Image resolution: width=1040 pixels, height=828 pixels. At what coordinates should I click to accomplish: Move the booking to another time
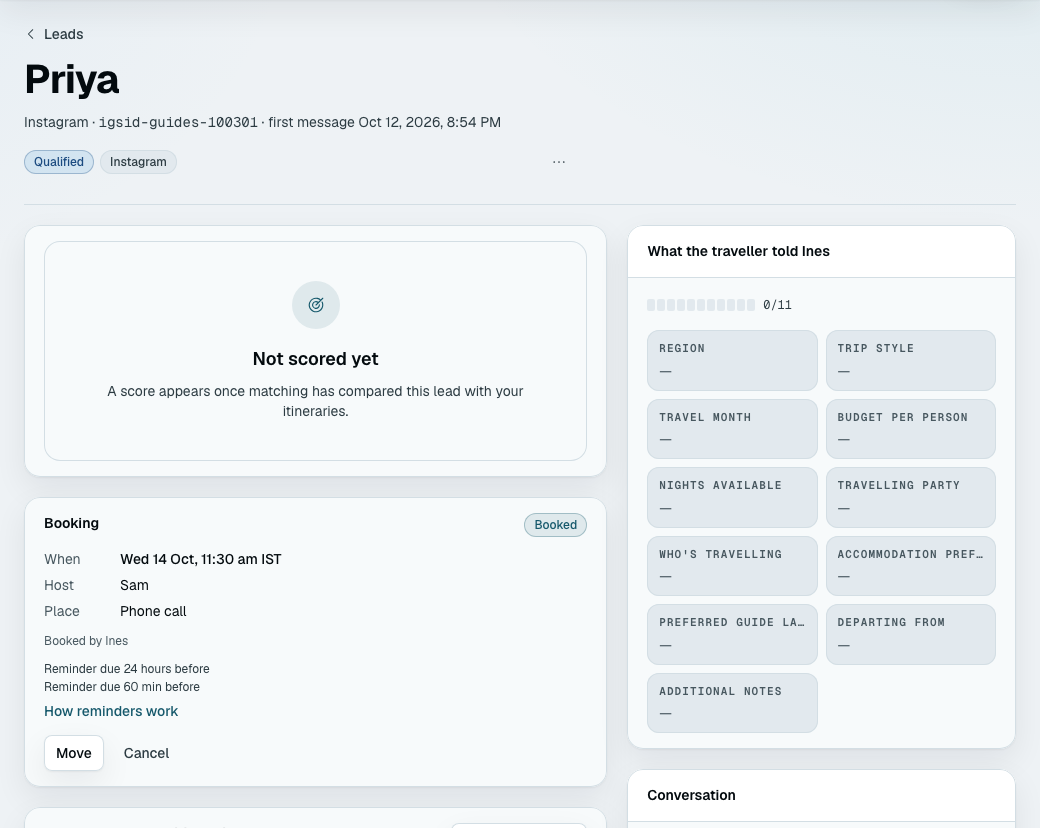click(74, 753)
